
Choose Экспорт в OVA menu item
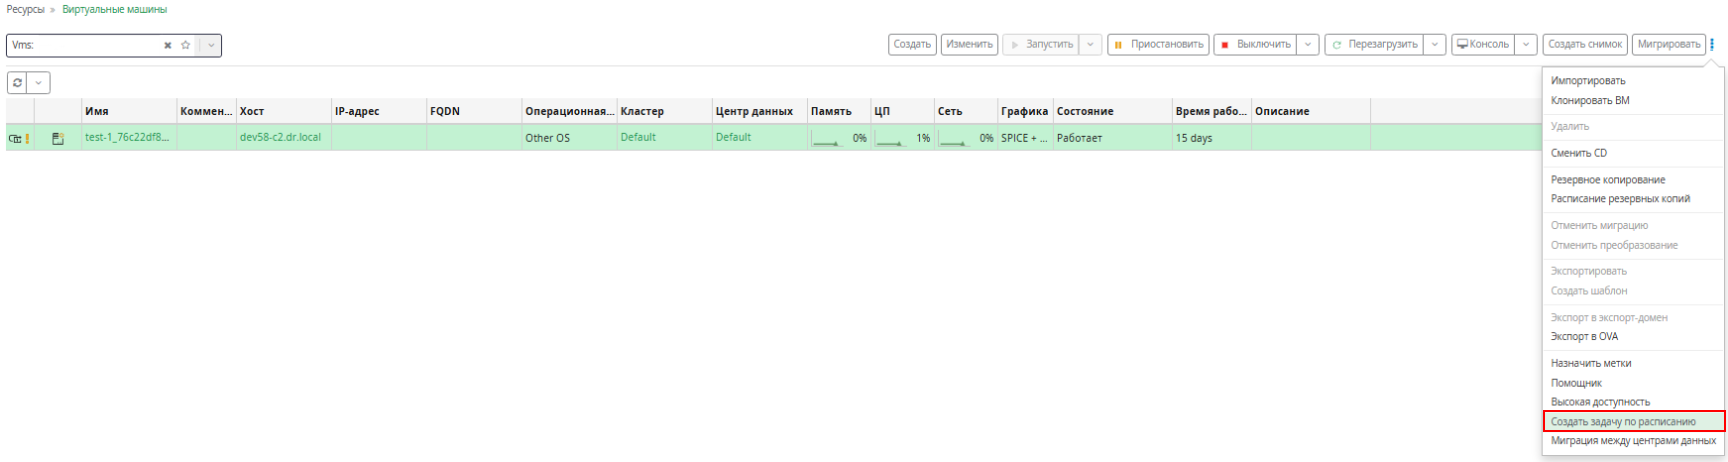point(1584,336)
